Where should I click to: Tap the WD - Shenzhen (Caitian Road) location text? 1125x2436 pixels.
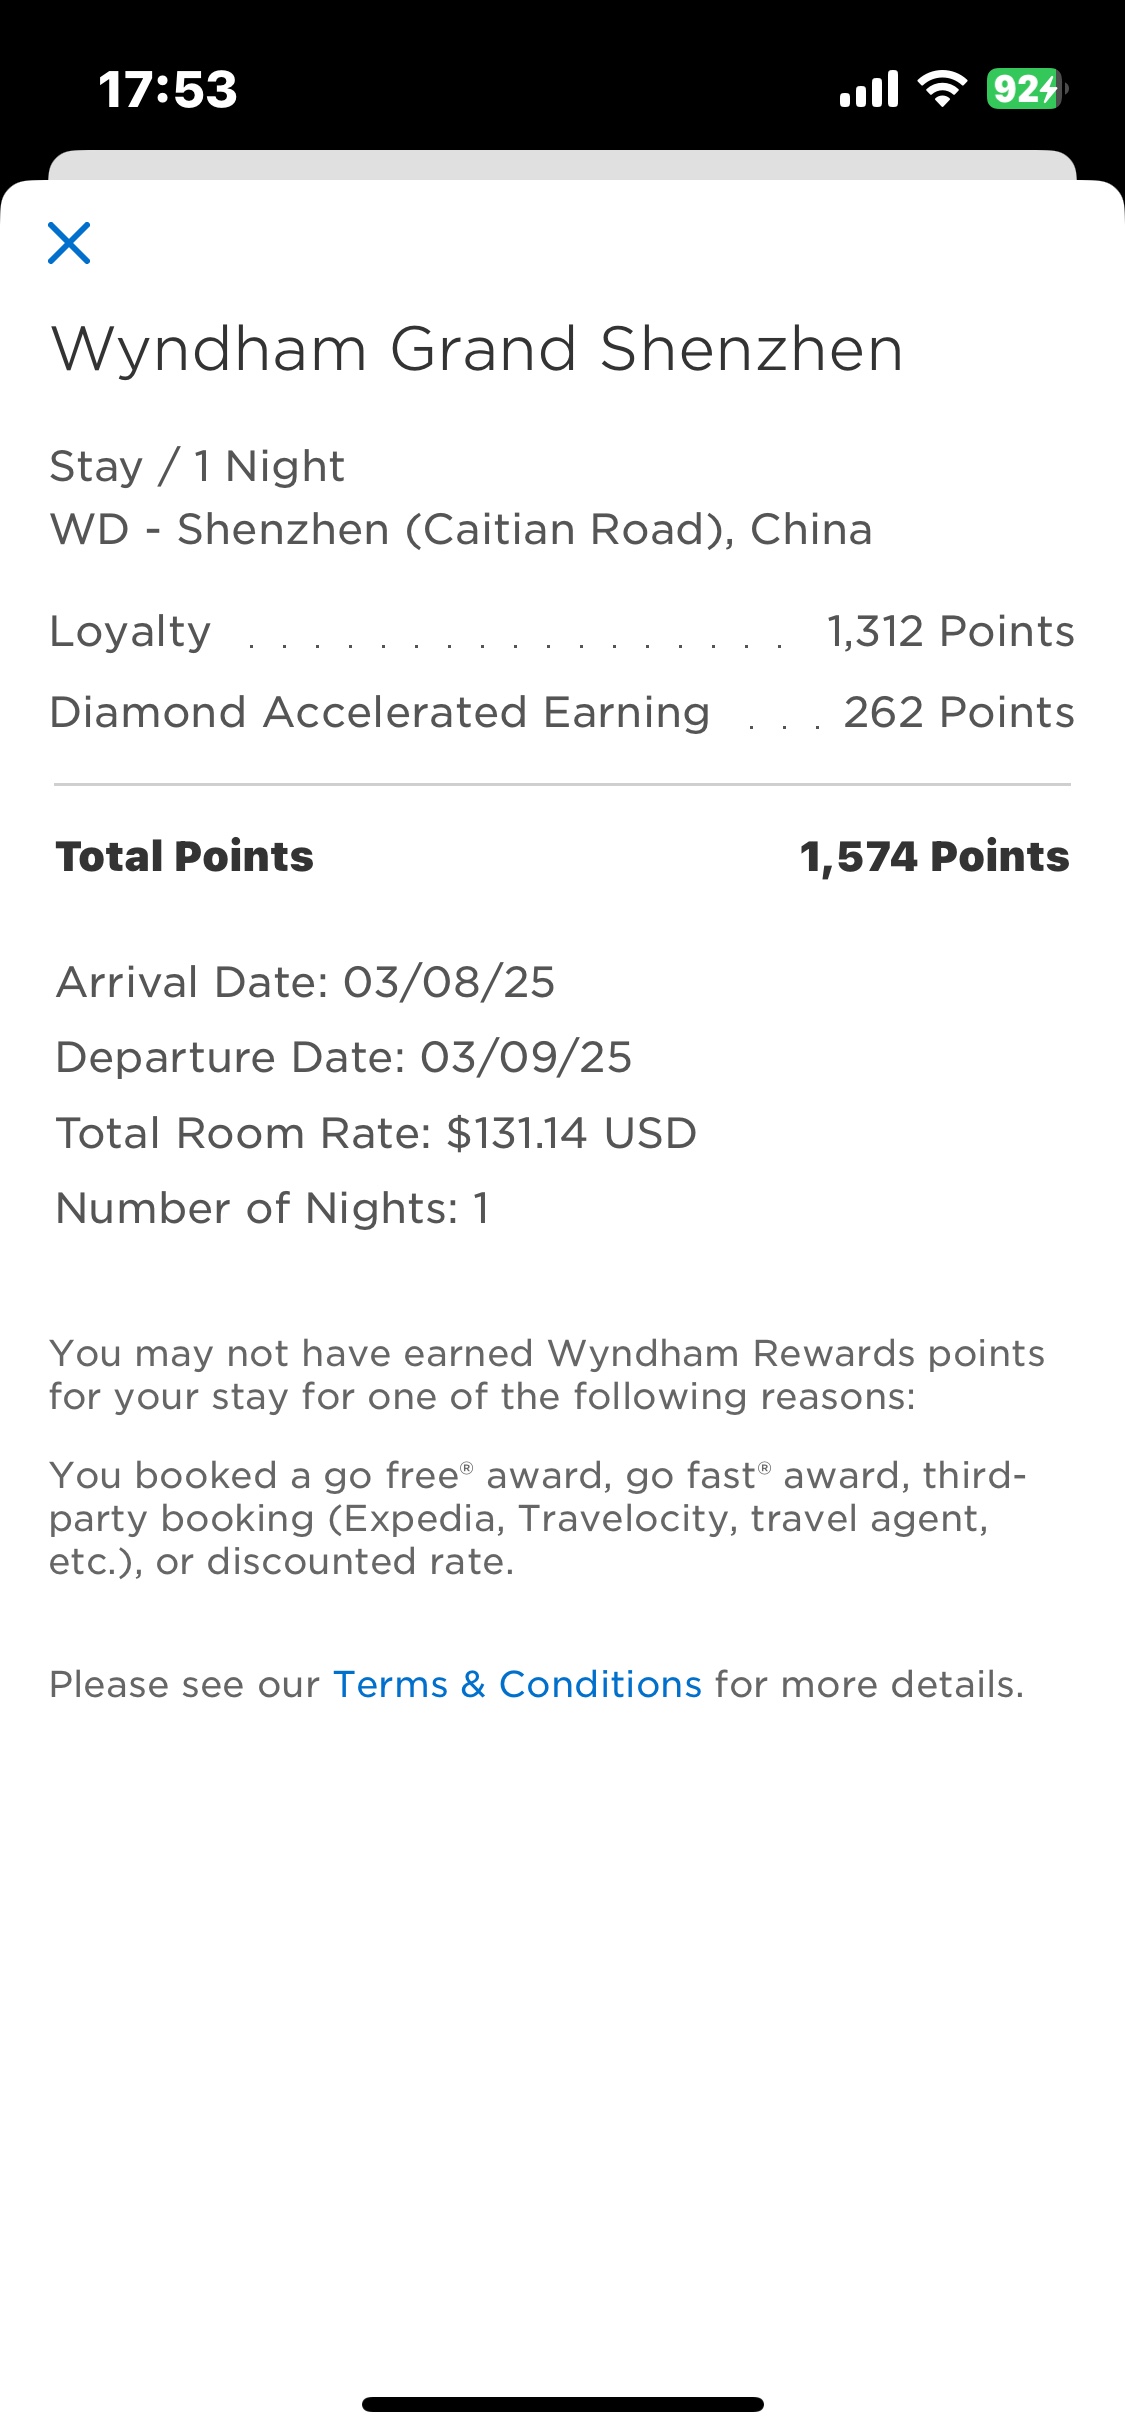point(461,529)
